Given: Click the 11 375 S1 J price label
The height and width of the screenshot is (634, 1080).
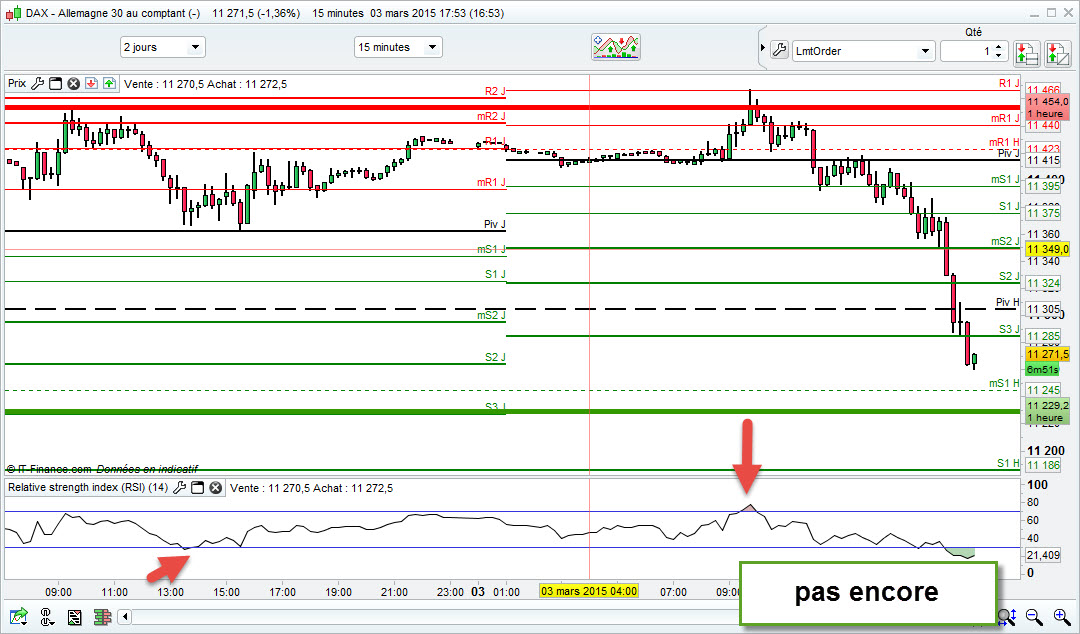Looking at the screenshot, I should point(1043,214).
